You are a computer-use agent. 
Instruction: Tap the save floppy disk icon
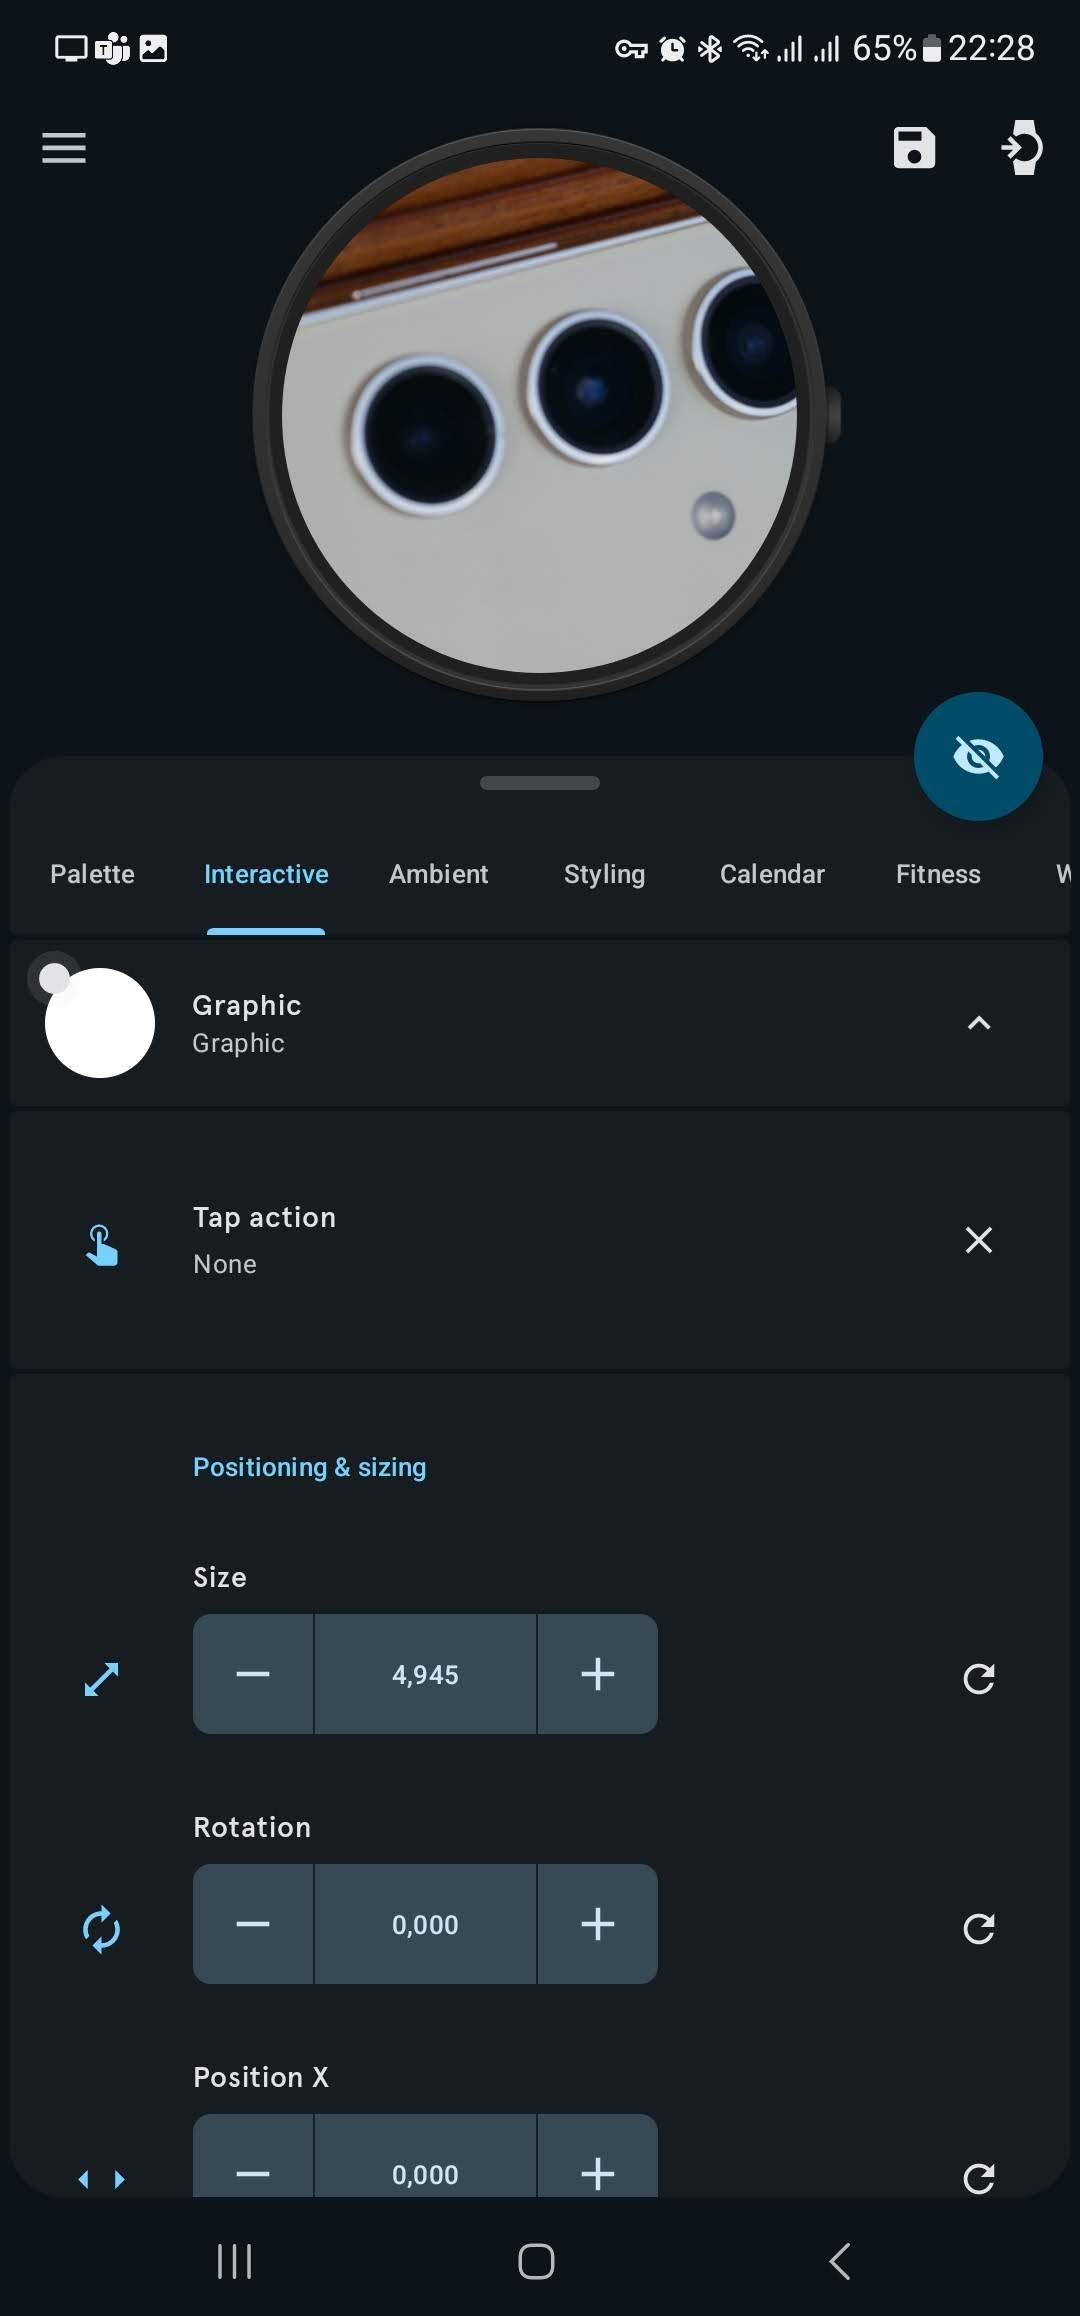click(x=914, y=148)
